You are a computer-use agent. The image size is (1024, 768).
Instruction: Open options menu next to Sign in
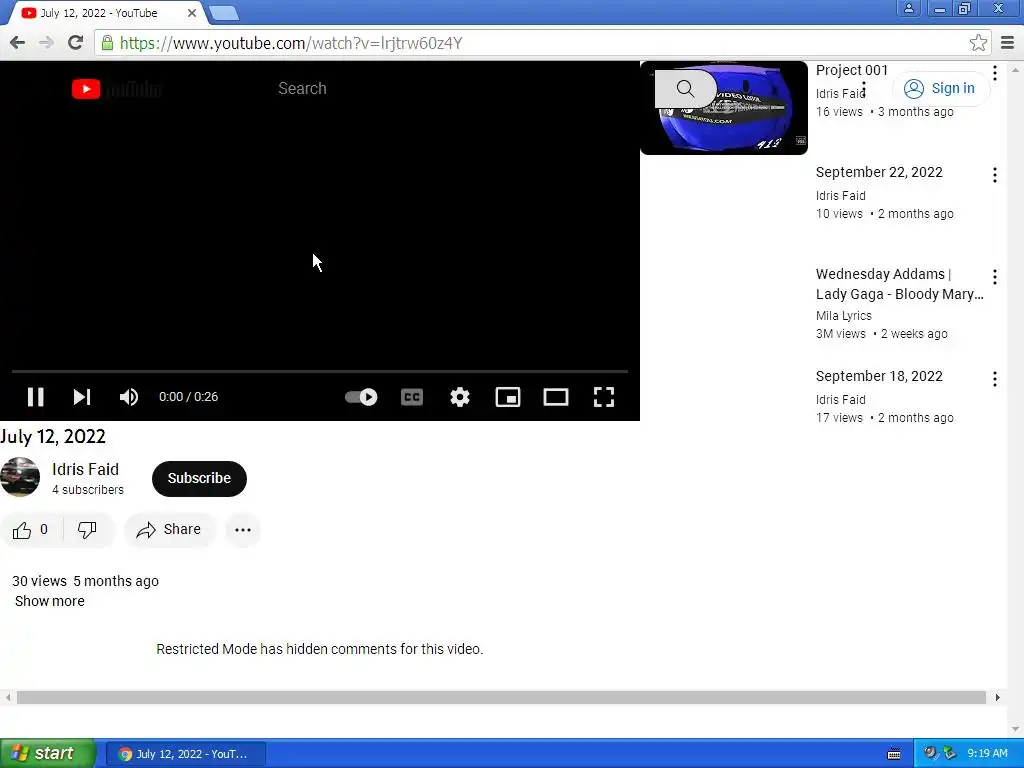point(864,88)
